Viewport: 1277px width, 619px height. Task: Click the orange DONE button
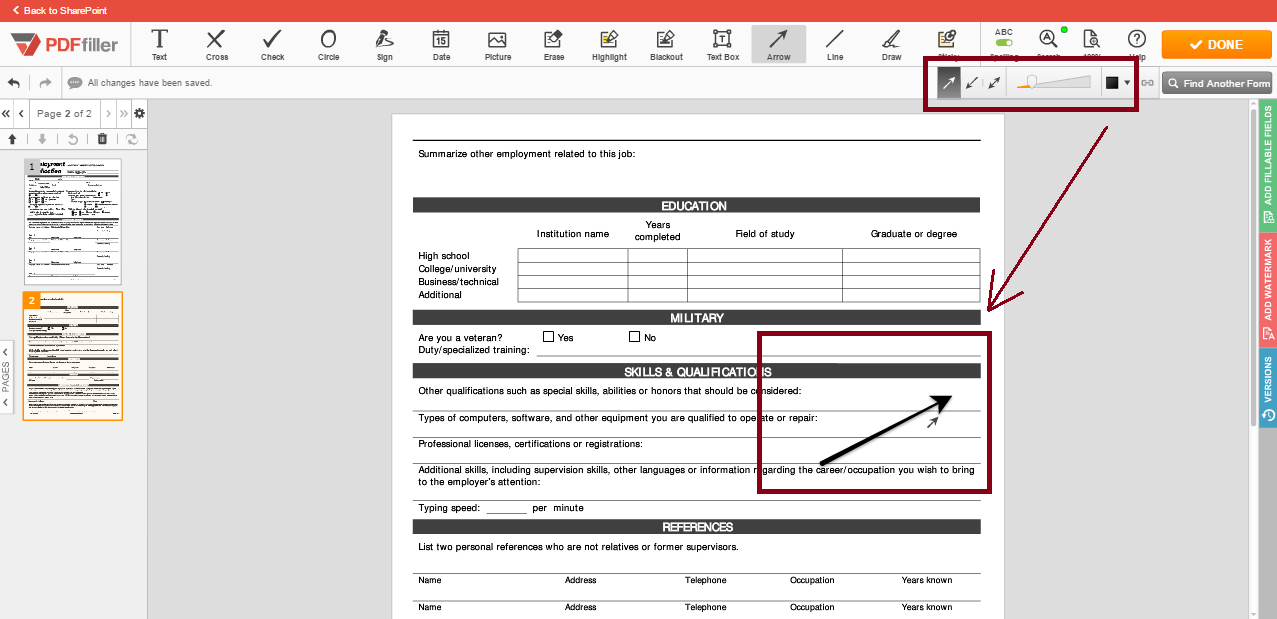pos(1216,44)
